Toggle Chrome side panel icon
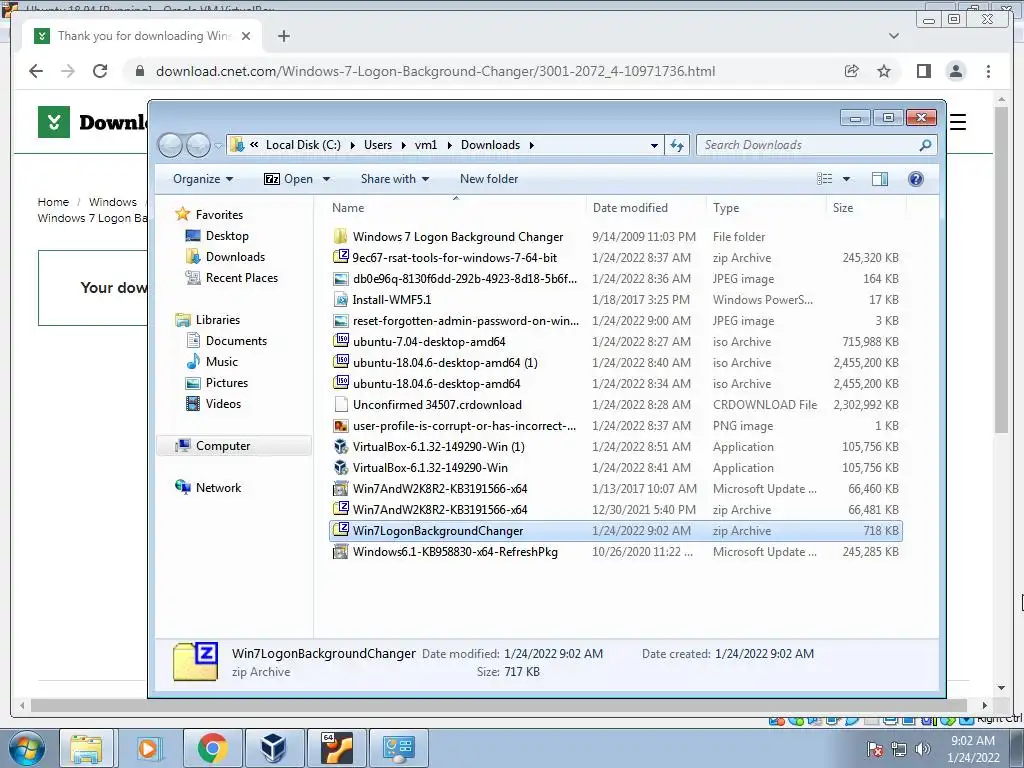 point(923,71)
